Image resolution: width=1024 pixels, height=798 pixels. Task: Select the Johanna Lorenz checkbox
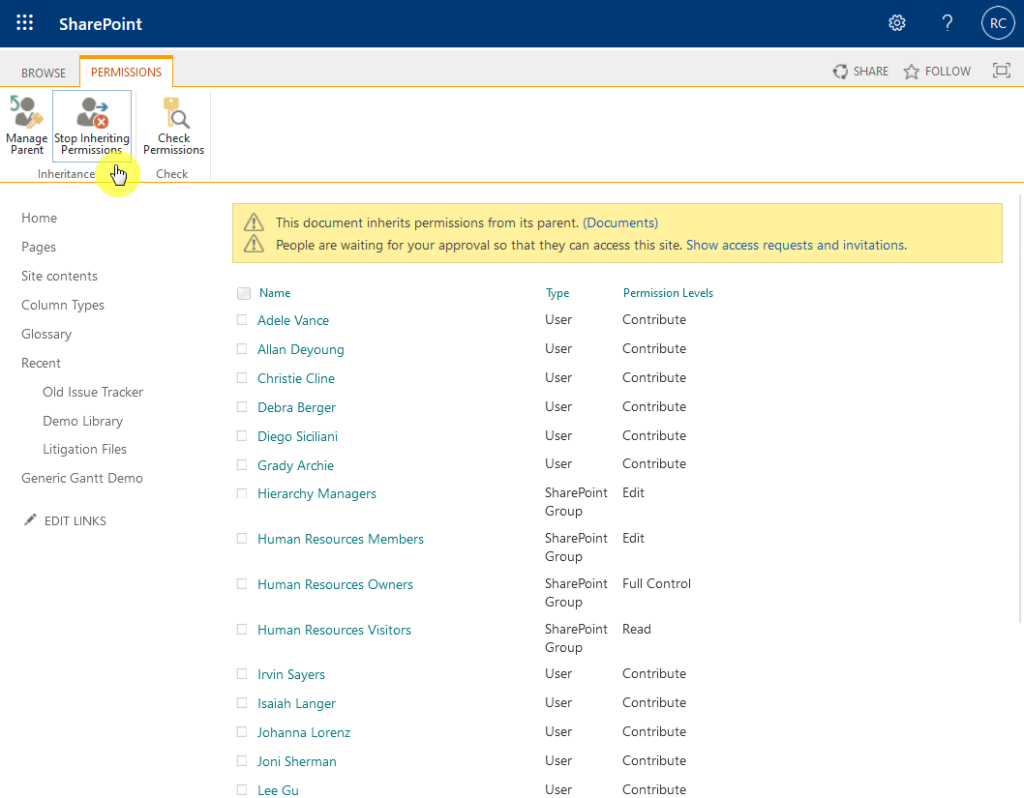(242, 731)
